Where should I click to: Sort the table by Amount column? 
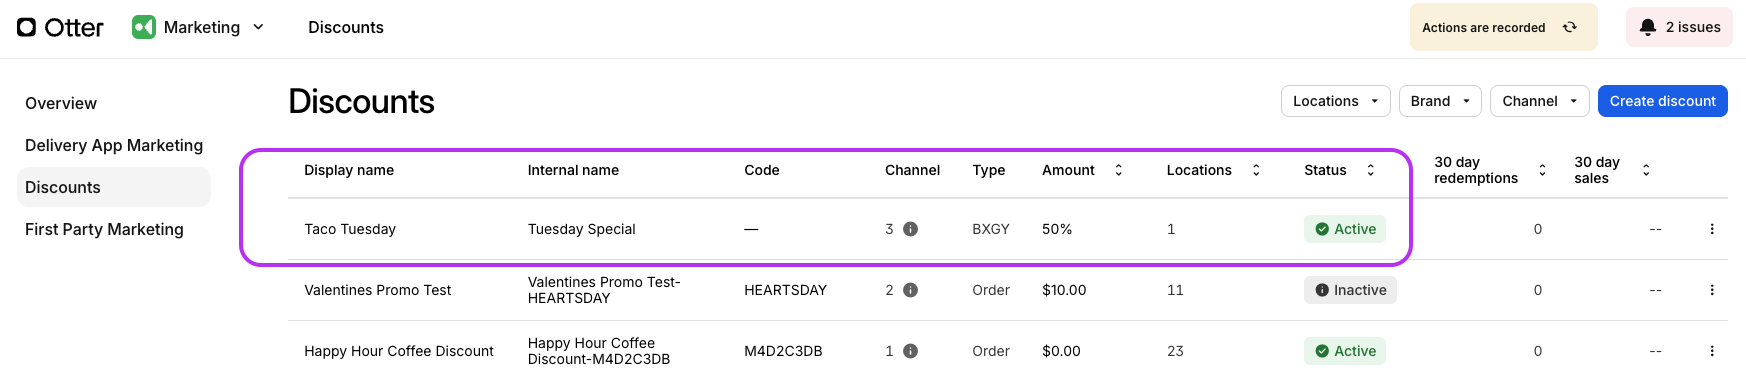pyautogui.click(x=1119, y=170)
